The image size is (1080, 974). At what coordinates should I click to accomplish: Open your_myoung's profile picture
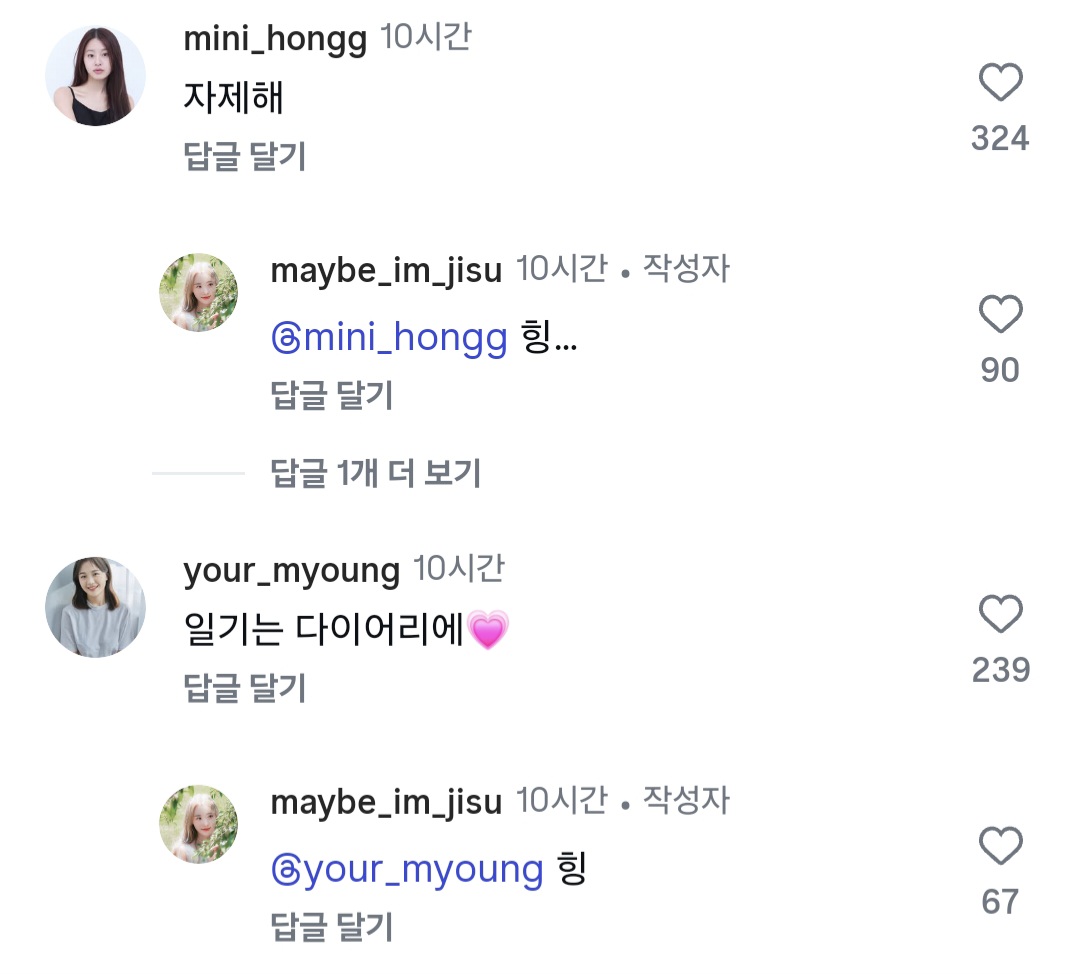click(x=96, y=607)
